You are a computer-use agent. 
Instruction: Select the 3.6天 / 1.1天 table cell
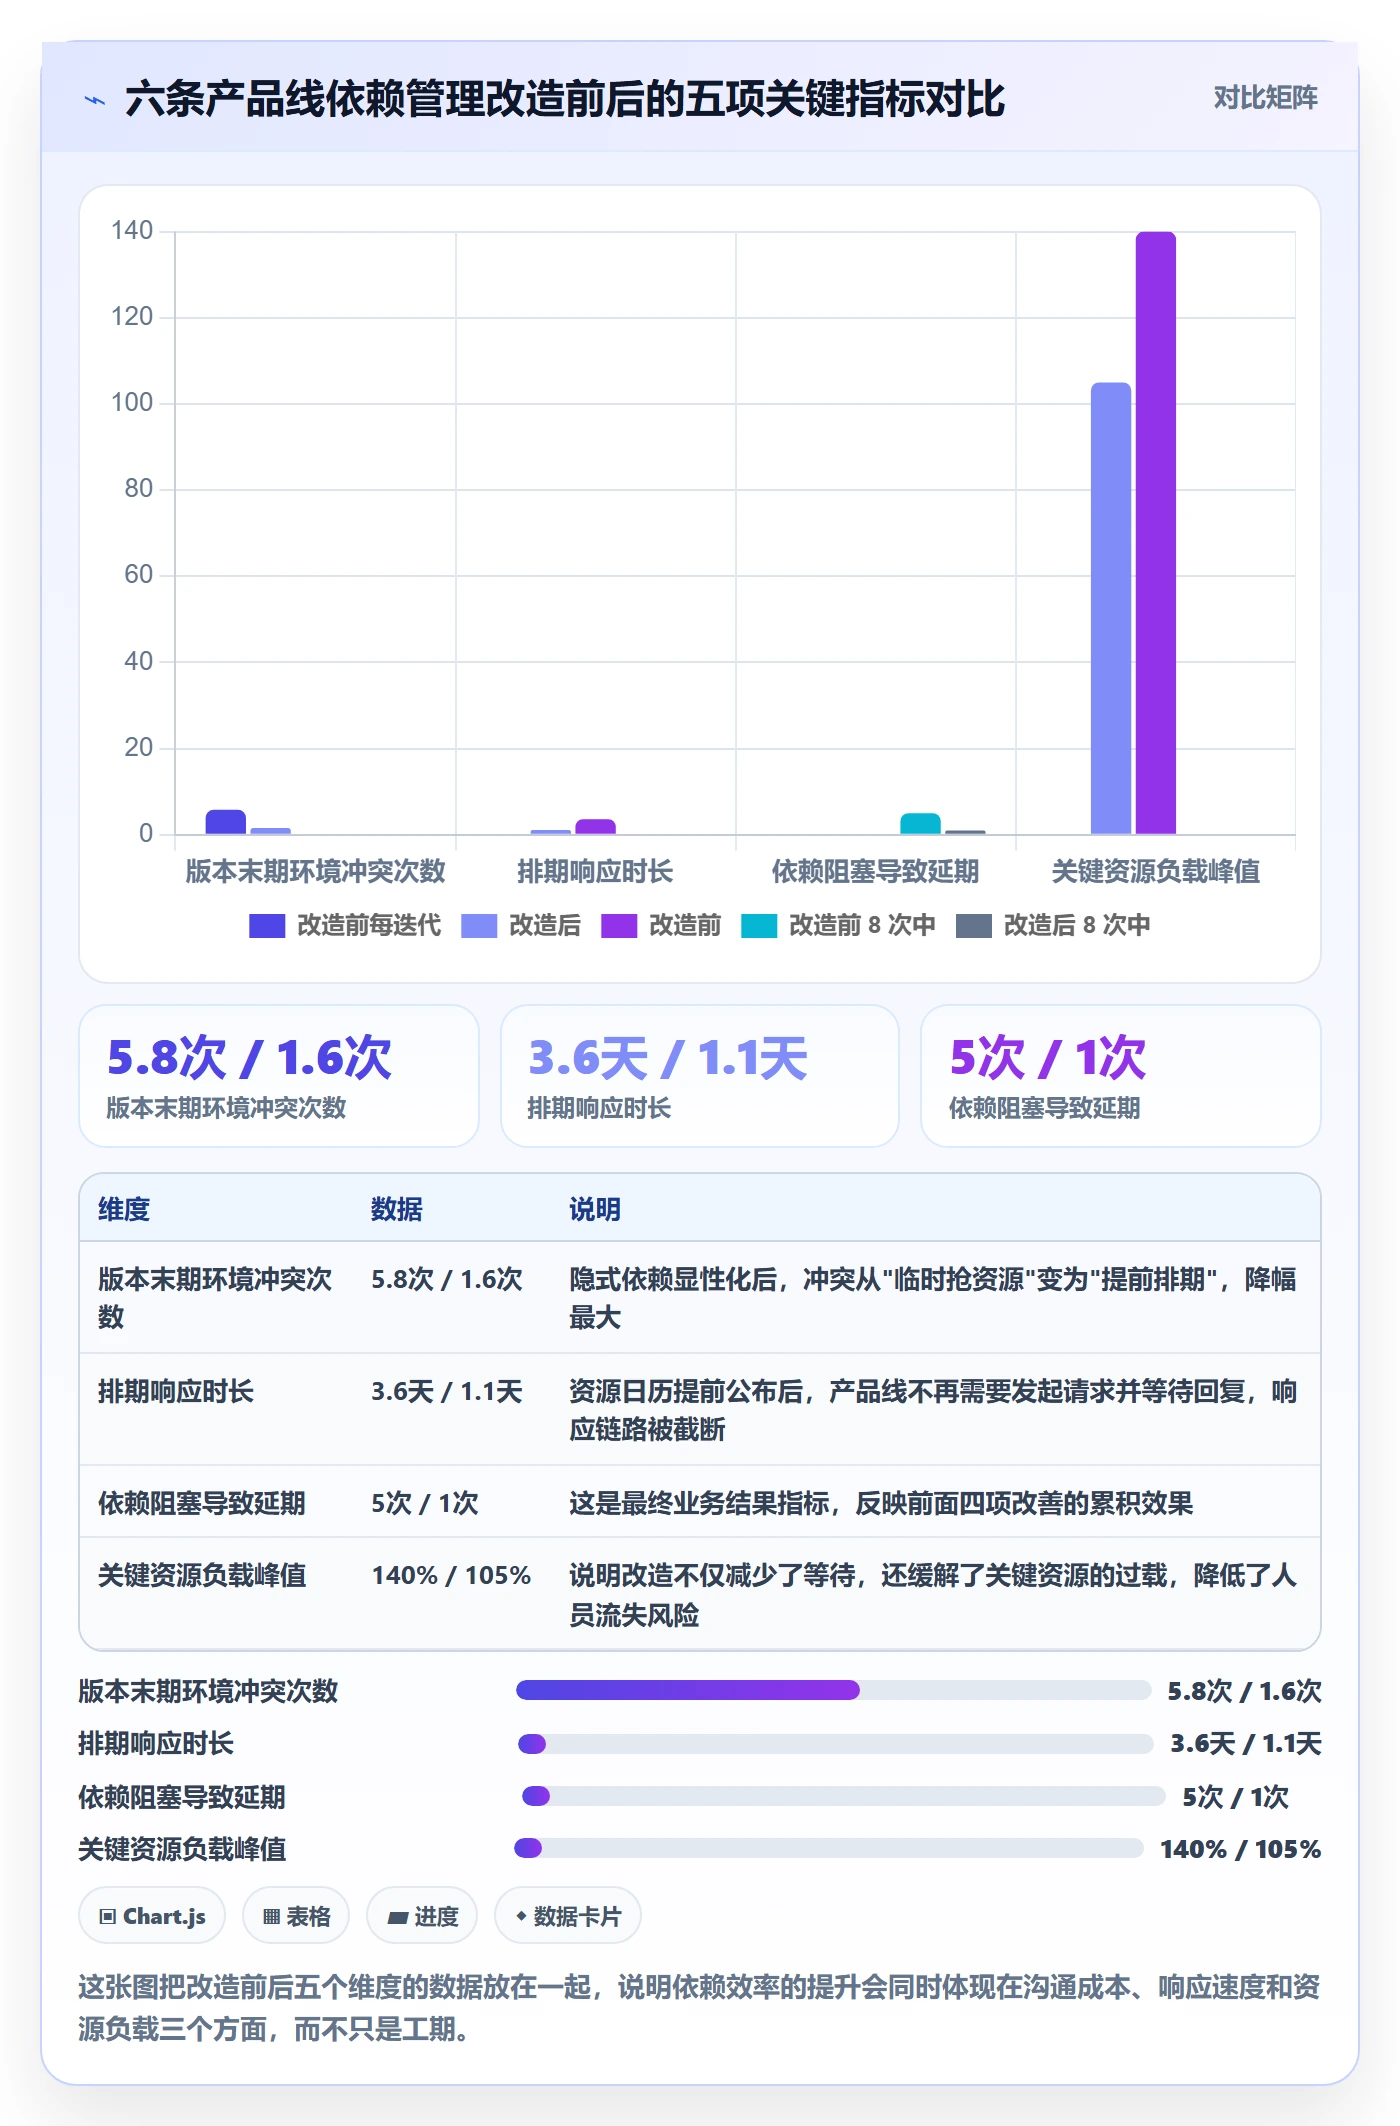pyautogui.click(x=447, y=1391)
